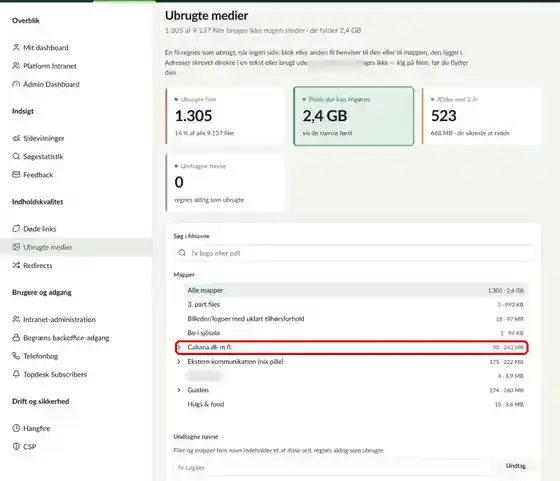
Task: Click the Intranet-administration users icon
Action: click(x=16, y=319)
